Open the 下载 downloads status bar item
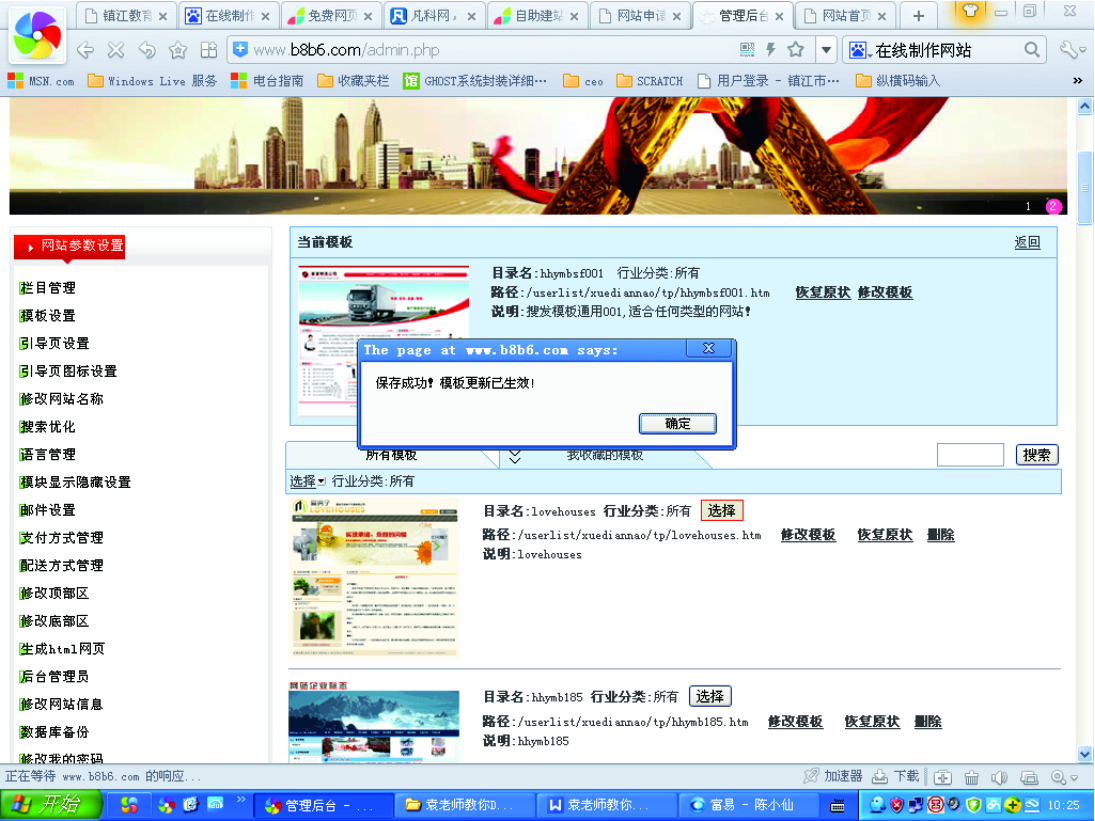This screenshot has width=1095, height=821. (x=896, y=776)
